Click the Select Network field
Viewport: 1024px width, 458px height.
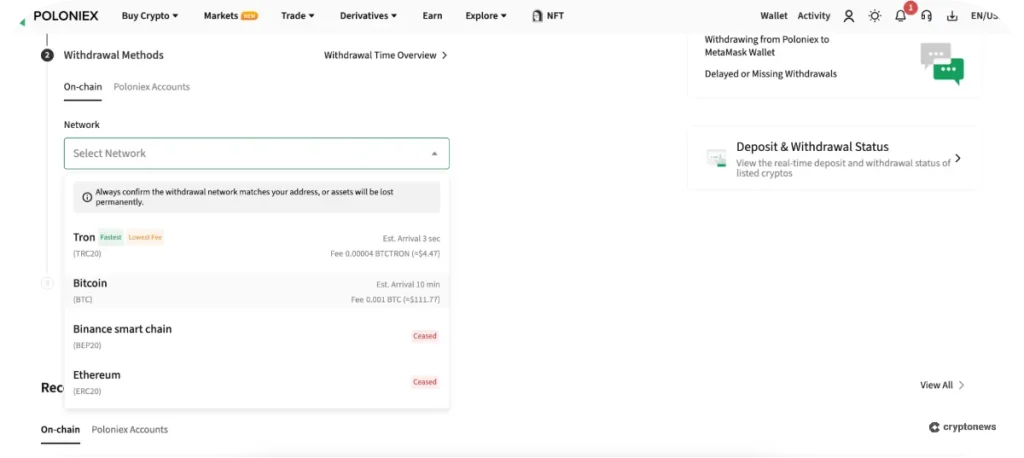(257, 154)
